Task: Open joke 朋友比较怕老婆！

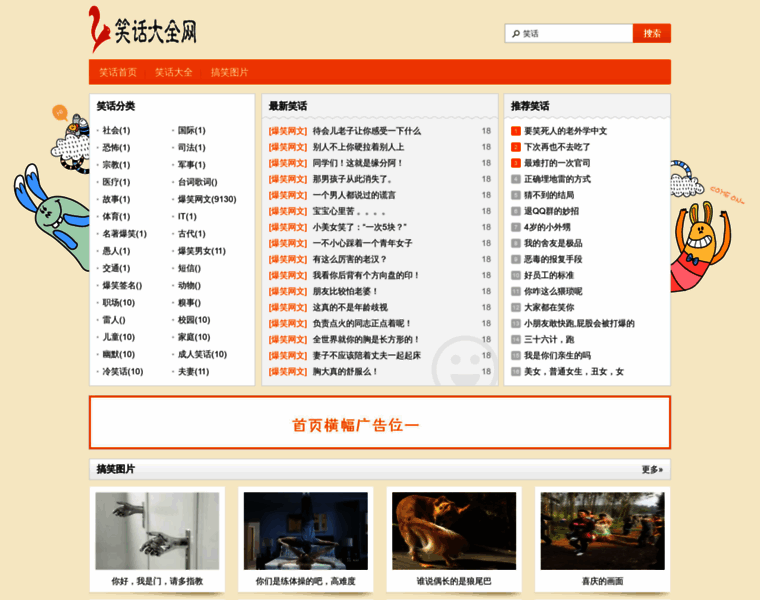Action: click(x=345, y=291)
